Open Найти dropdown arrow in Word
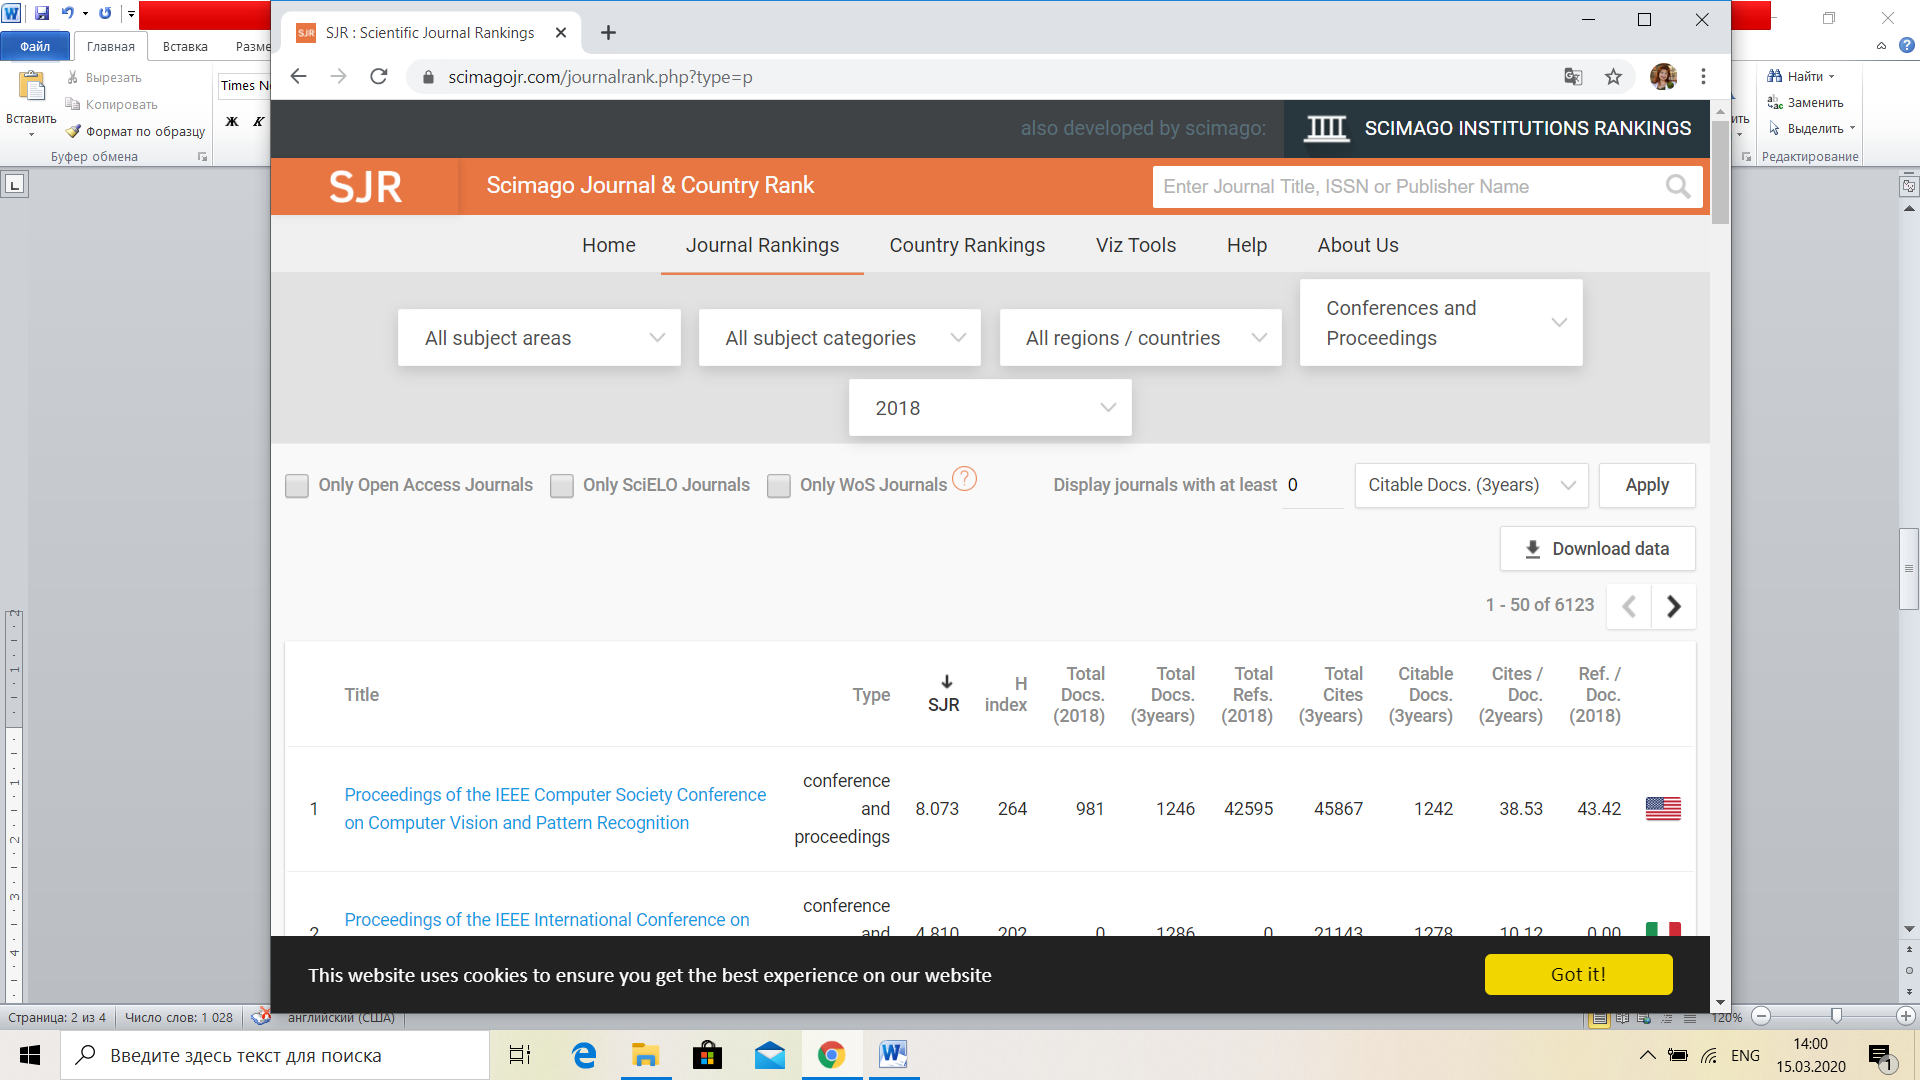 1832,77
